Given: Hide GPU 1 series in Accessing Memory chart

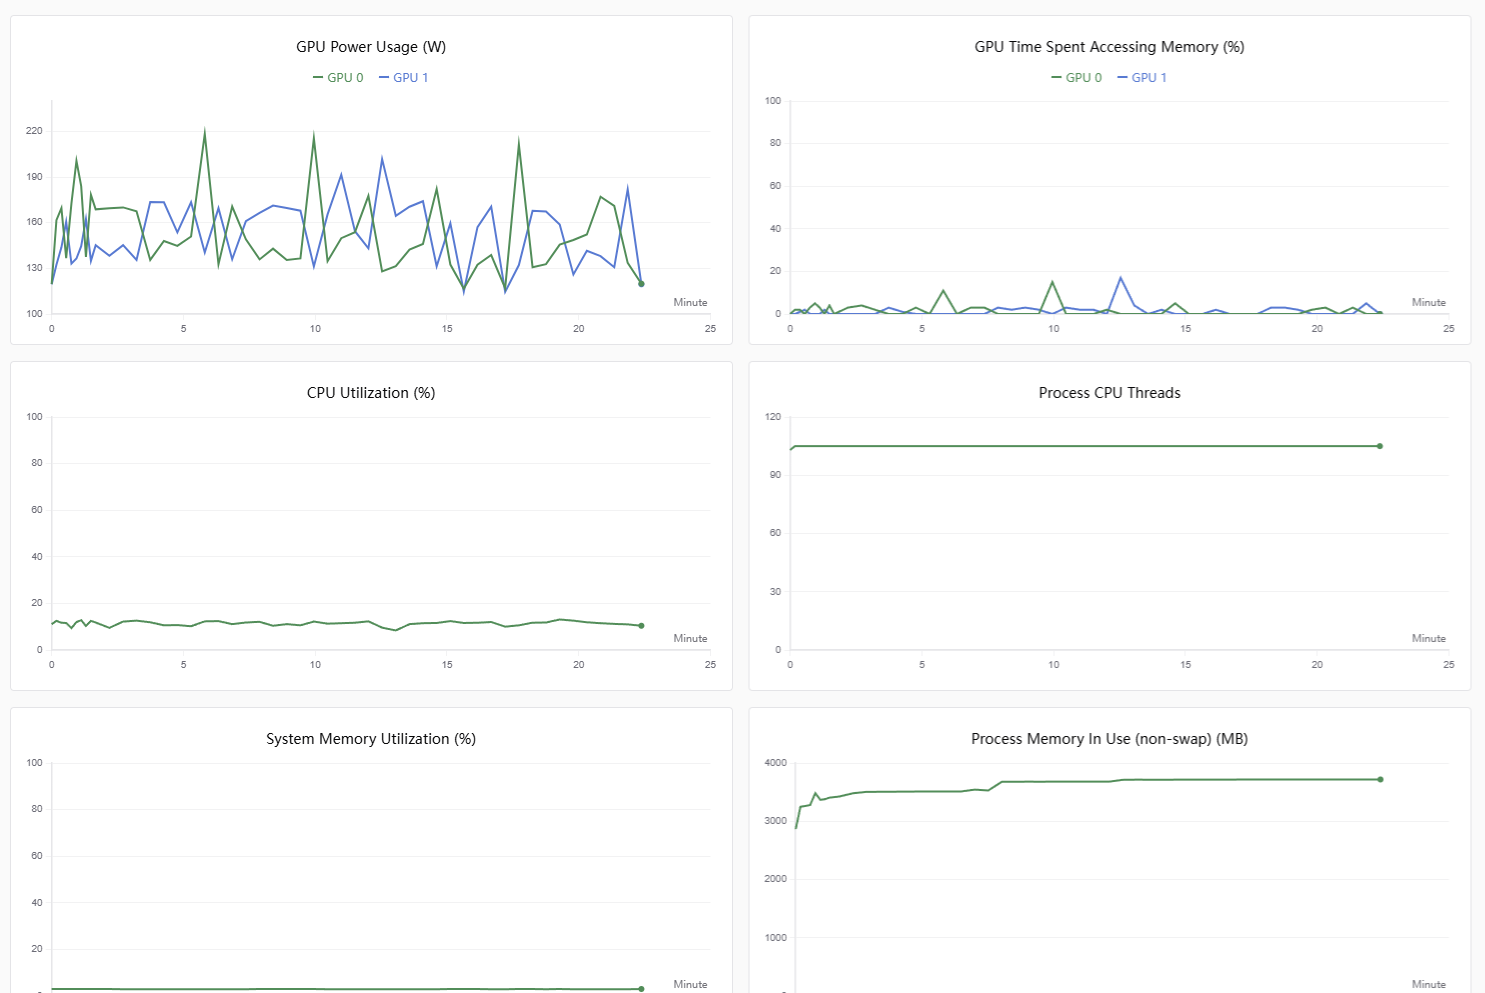Looking at the screenshot, I should click(1142, 77).
